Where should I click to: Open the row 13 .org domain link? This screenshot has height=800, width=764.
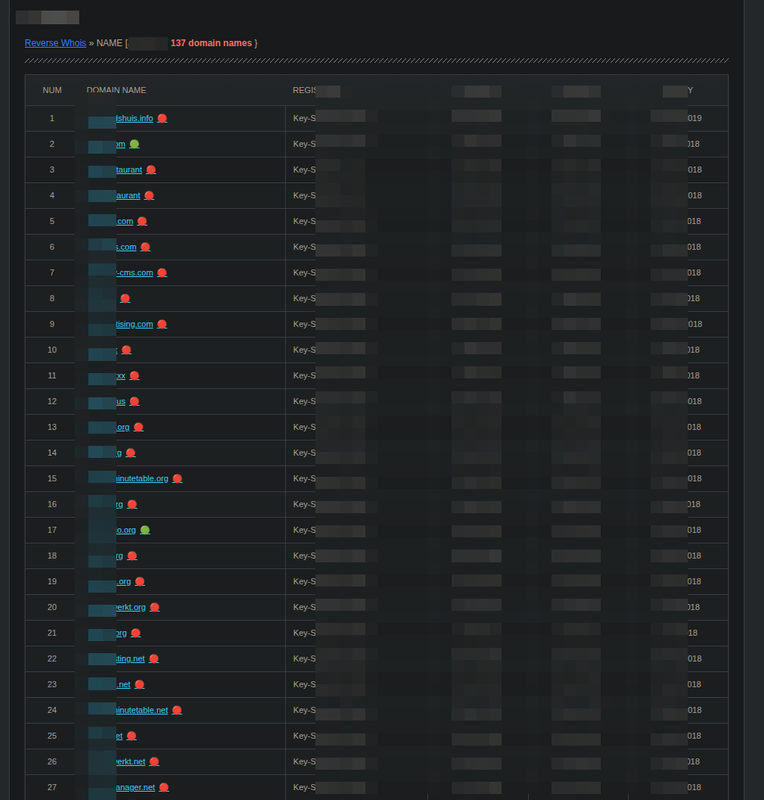[x=123, y=428]
